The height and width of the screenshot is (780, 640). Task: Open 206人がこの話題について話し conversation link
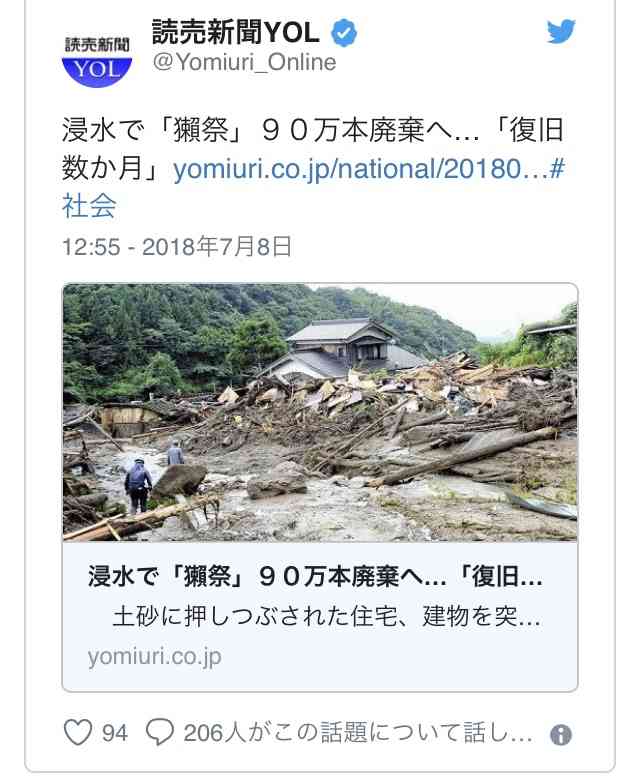pyautogui.click(x=358, y=733)
